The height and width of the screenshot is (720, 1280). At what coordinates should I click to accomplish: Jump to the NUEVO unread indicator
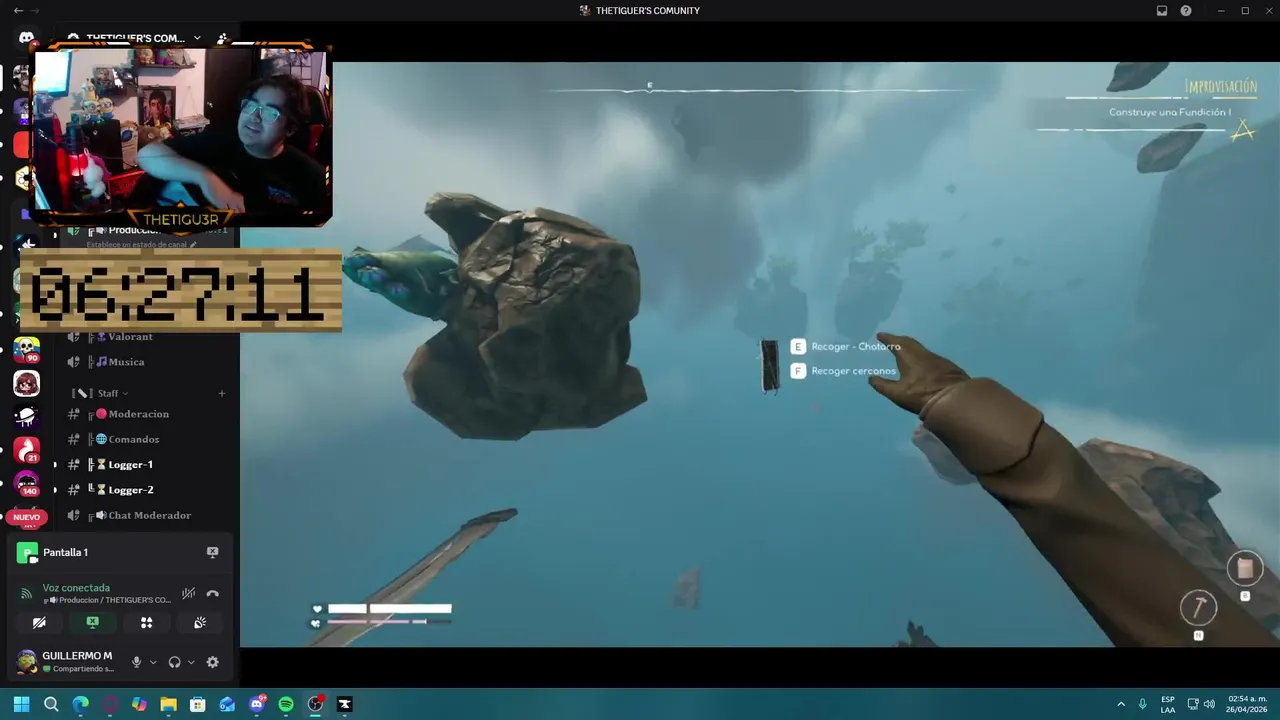26,517
